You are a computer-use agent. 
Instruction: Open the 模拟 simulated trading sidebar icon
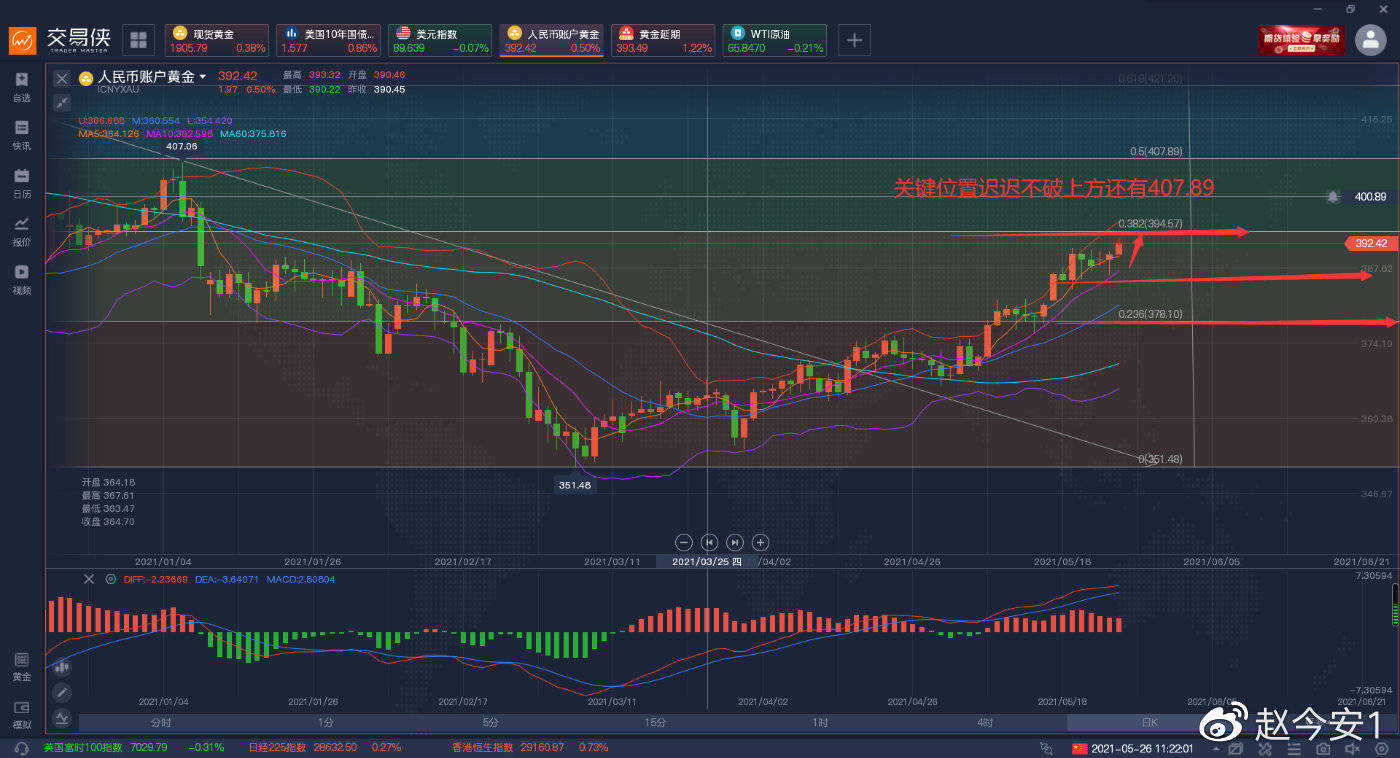(22, 714)
